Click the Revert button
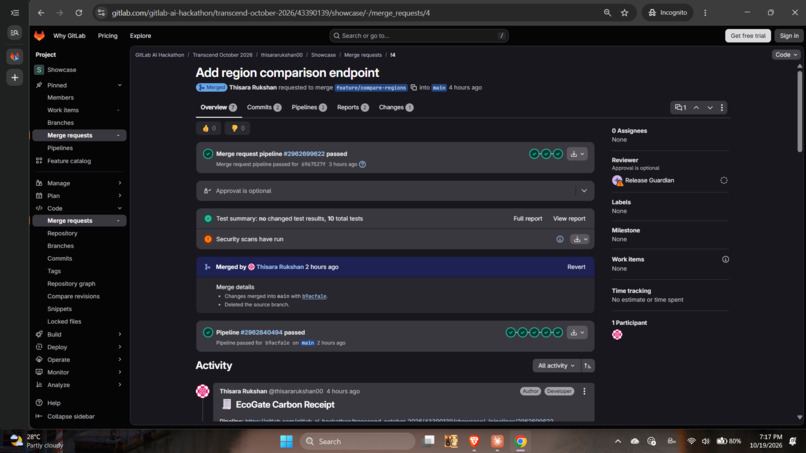Screen dimensions: 806x453 tap(576, 267)
